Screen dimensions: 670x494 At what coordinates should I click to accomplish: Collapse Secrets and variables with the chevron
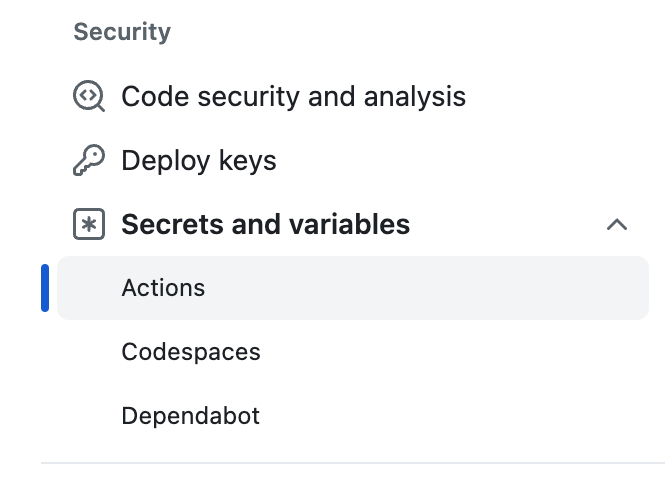[x=617, y=225]
